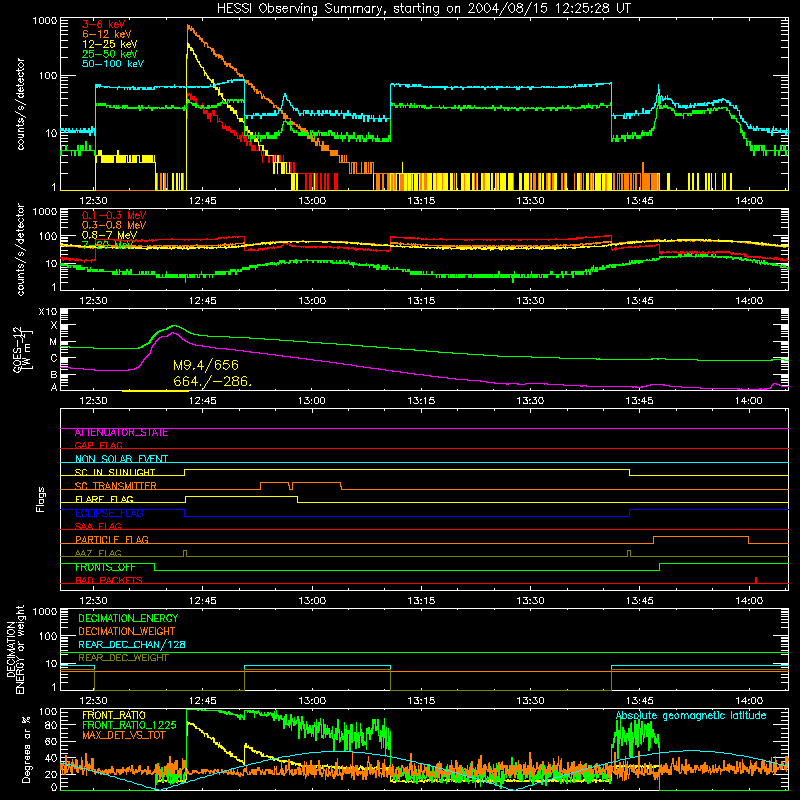The image size is (800, 800).
Task: Select the GOES-12 axis label
Action: (18, 350)
